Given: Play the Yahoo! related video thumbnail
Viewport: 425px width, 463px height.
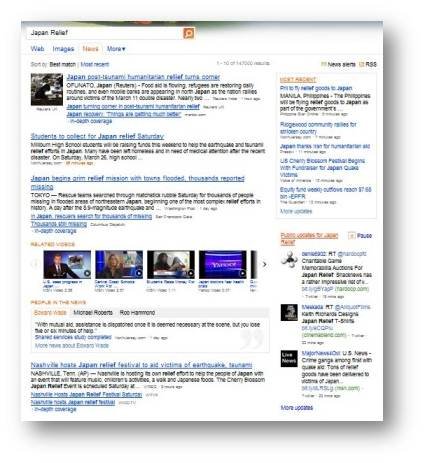Looking at the screenshot, I should pyautogui.click(x=223, y=264).
